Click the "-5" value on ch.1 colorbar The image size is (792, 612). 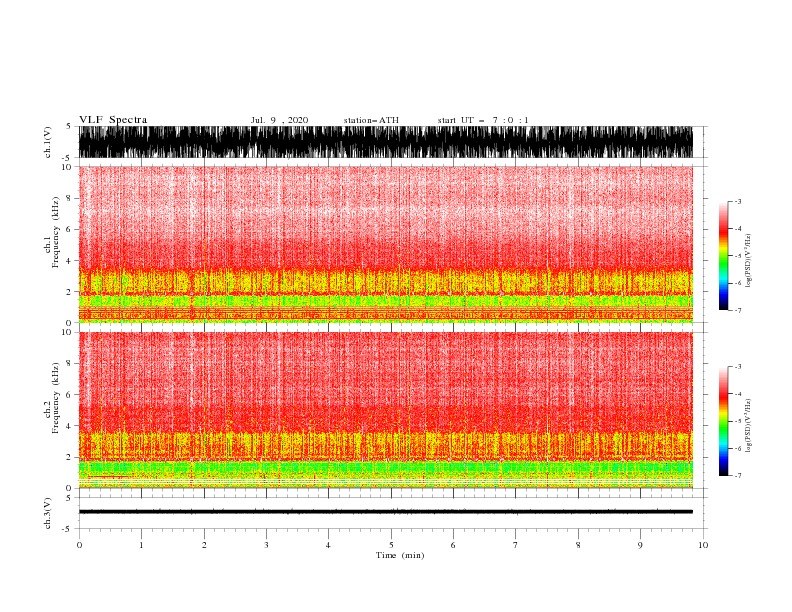[737, 256]
